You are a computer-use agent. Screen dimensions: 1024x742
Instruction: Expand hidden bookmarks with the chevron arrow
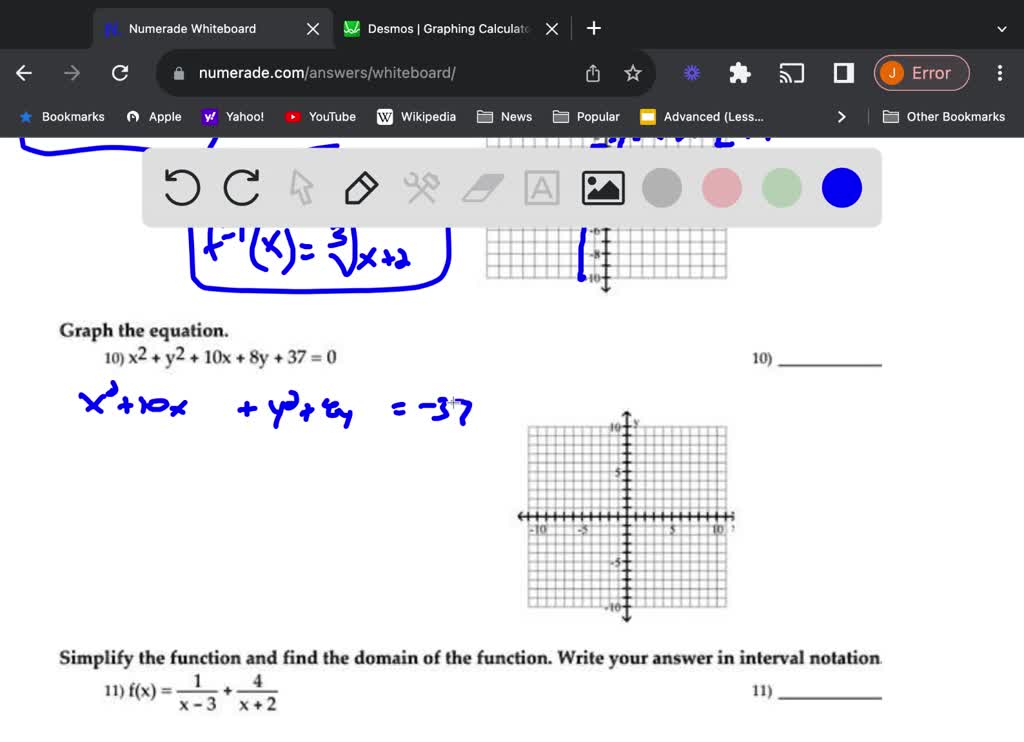point(842,116)
